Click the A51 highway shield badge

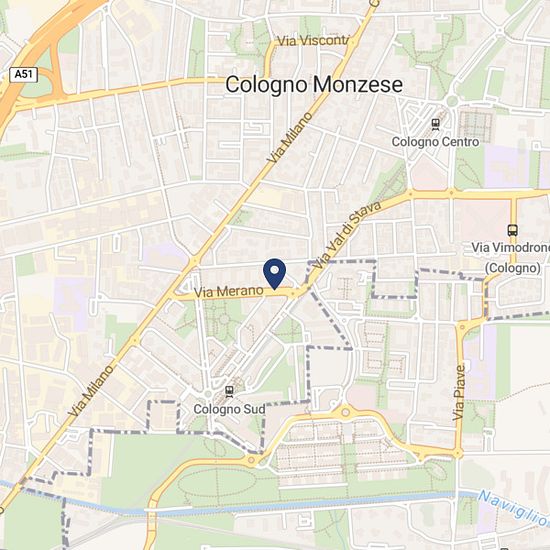[x=24, y=75]
